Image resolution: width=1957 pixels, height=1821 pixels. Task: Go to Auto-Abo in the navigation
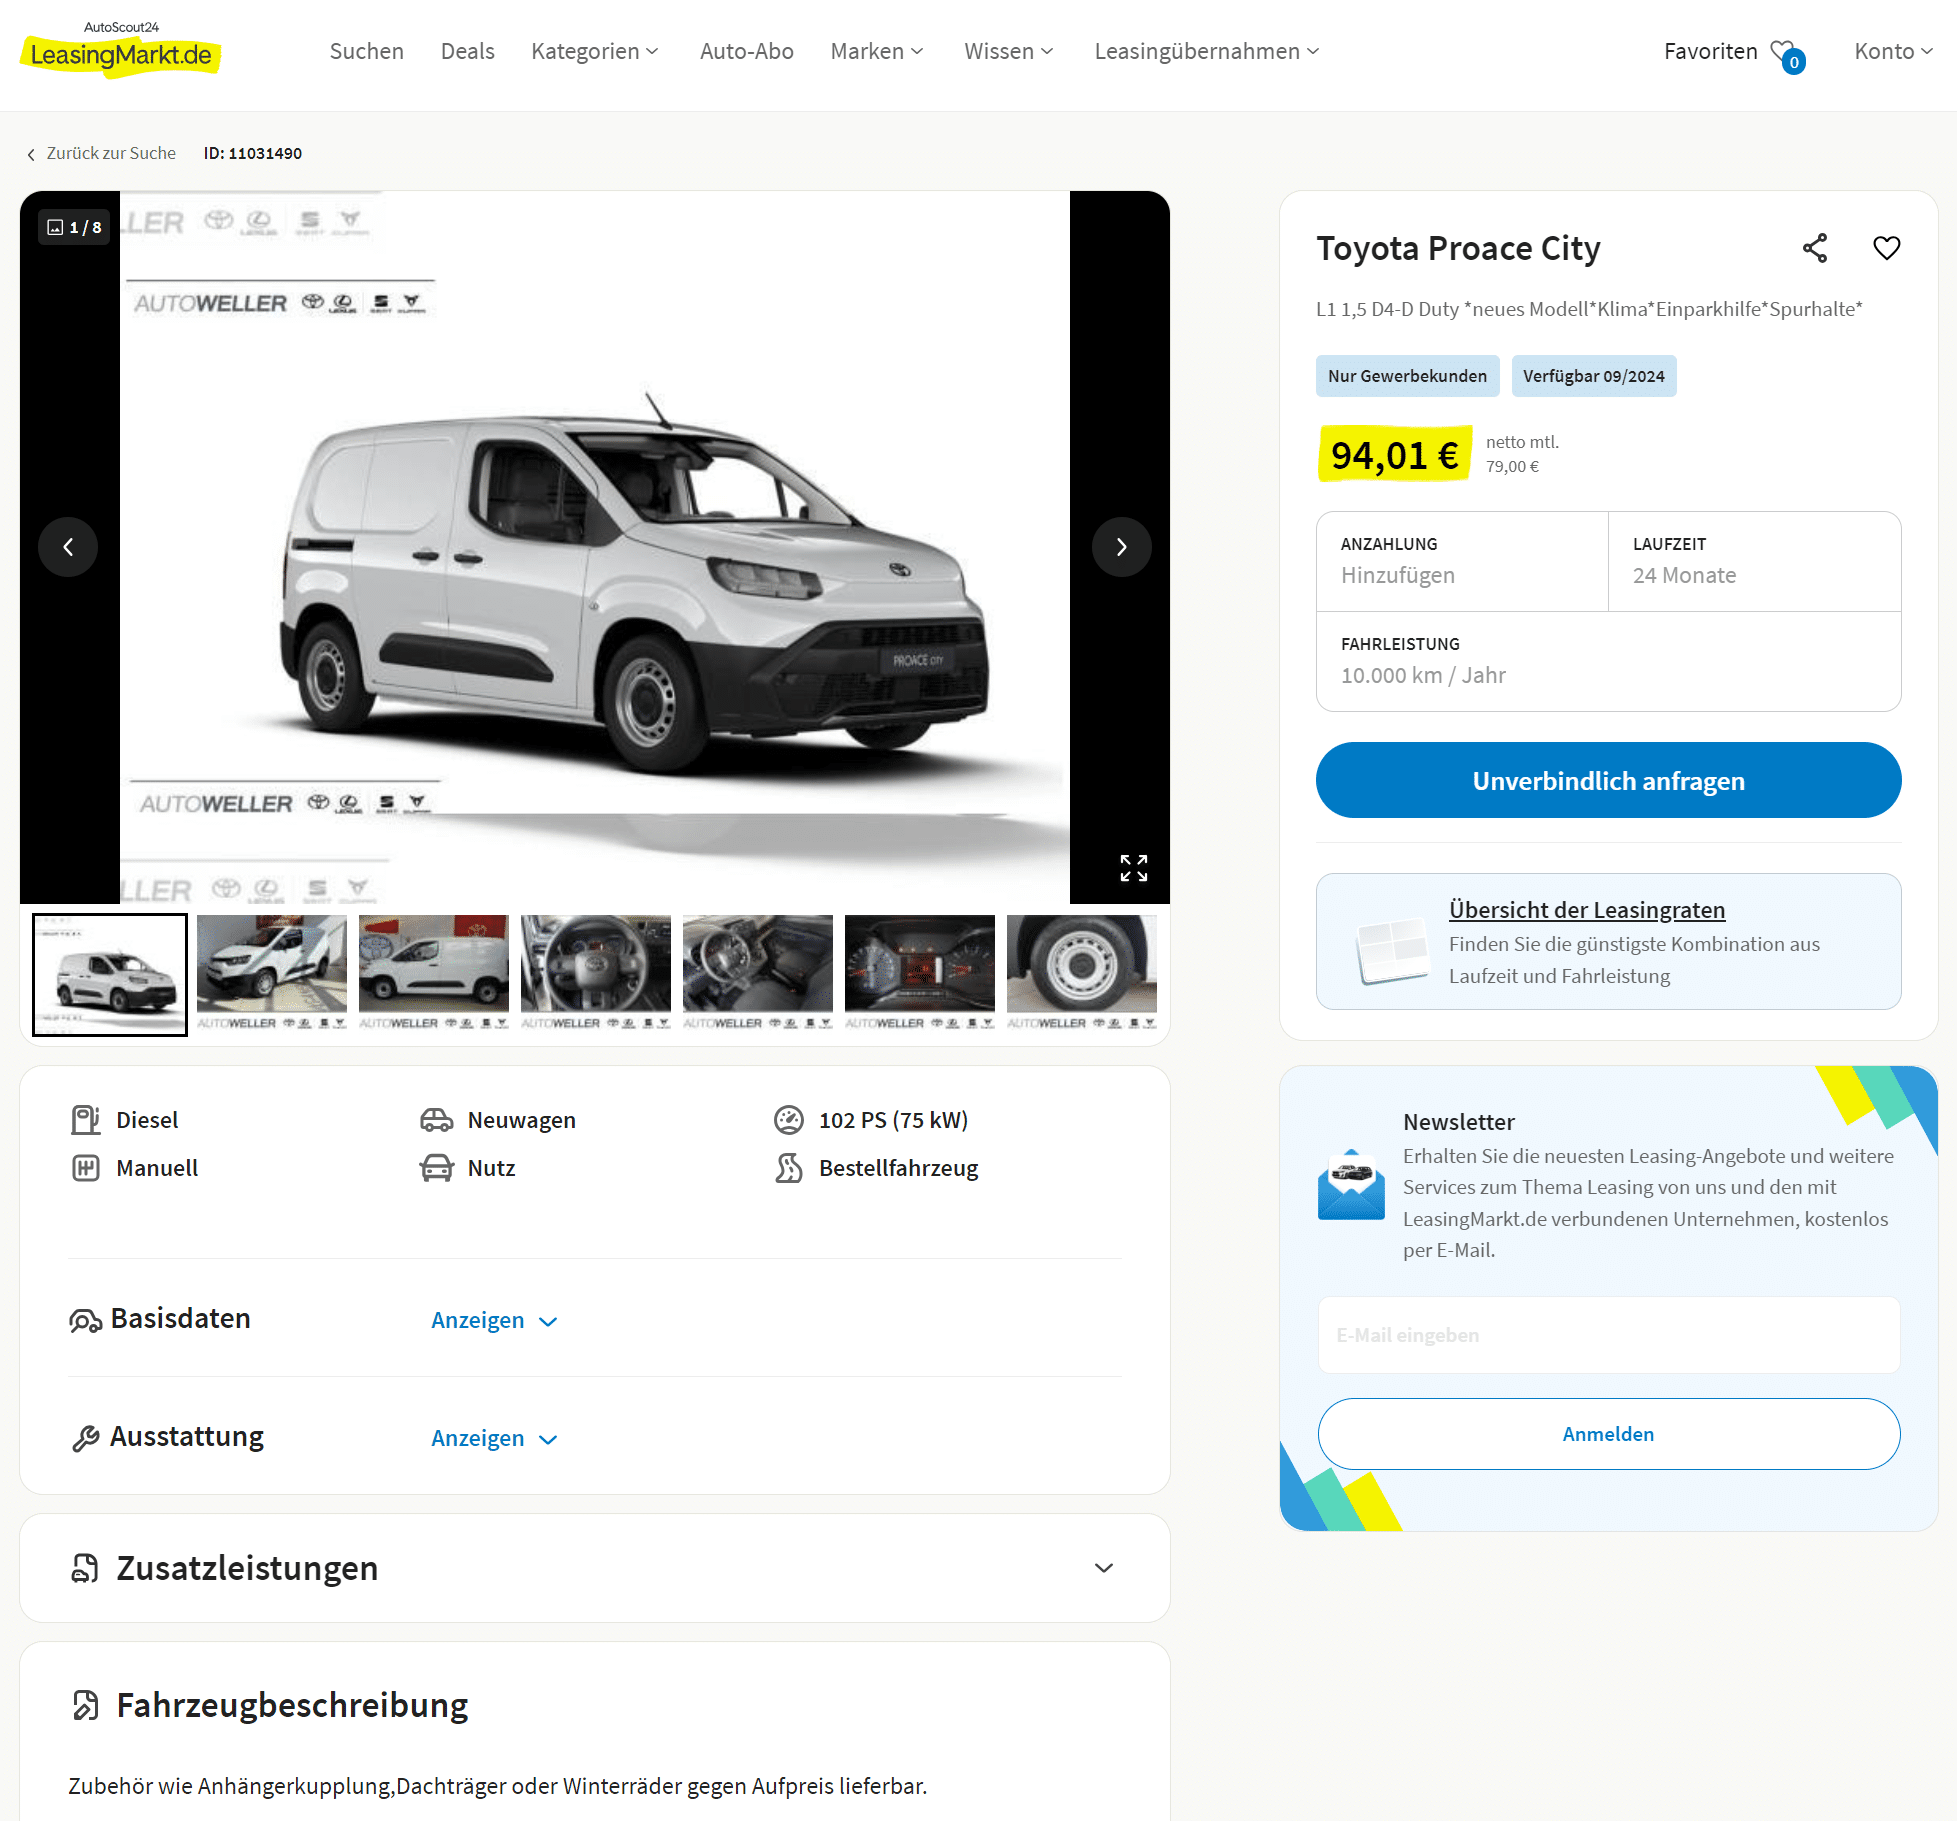(x=747, y=51)
